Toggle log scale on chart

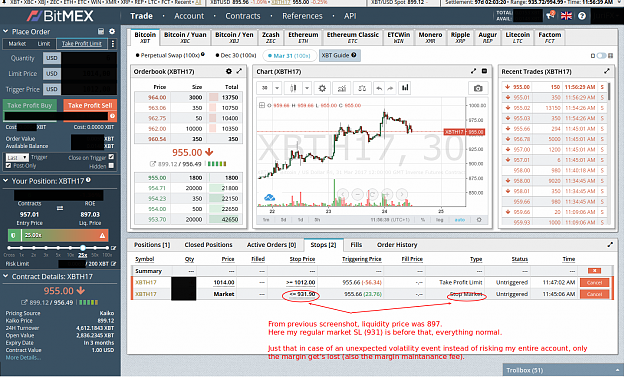click(439, 220)
